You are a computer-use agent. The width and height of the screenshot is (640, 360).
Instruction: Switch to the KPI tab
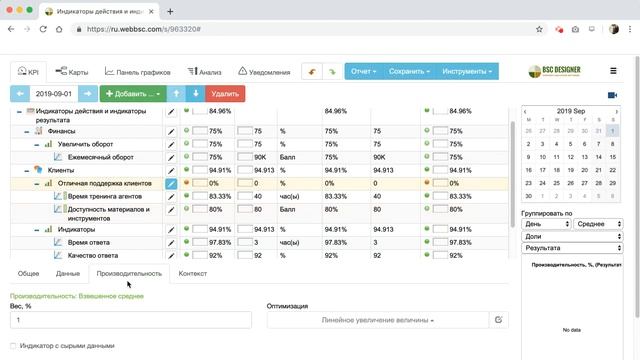click(x=28, y=72)
